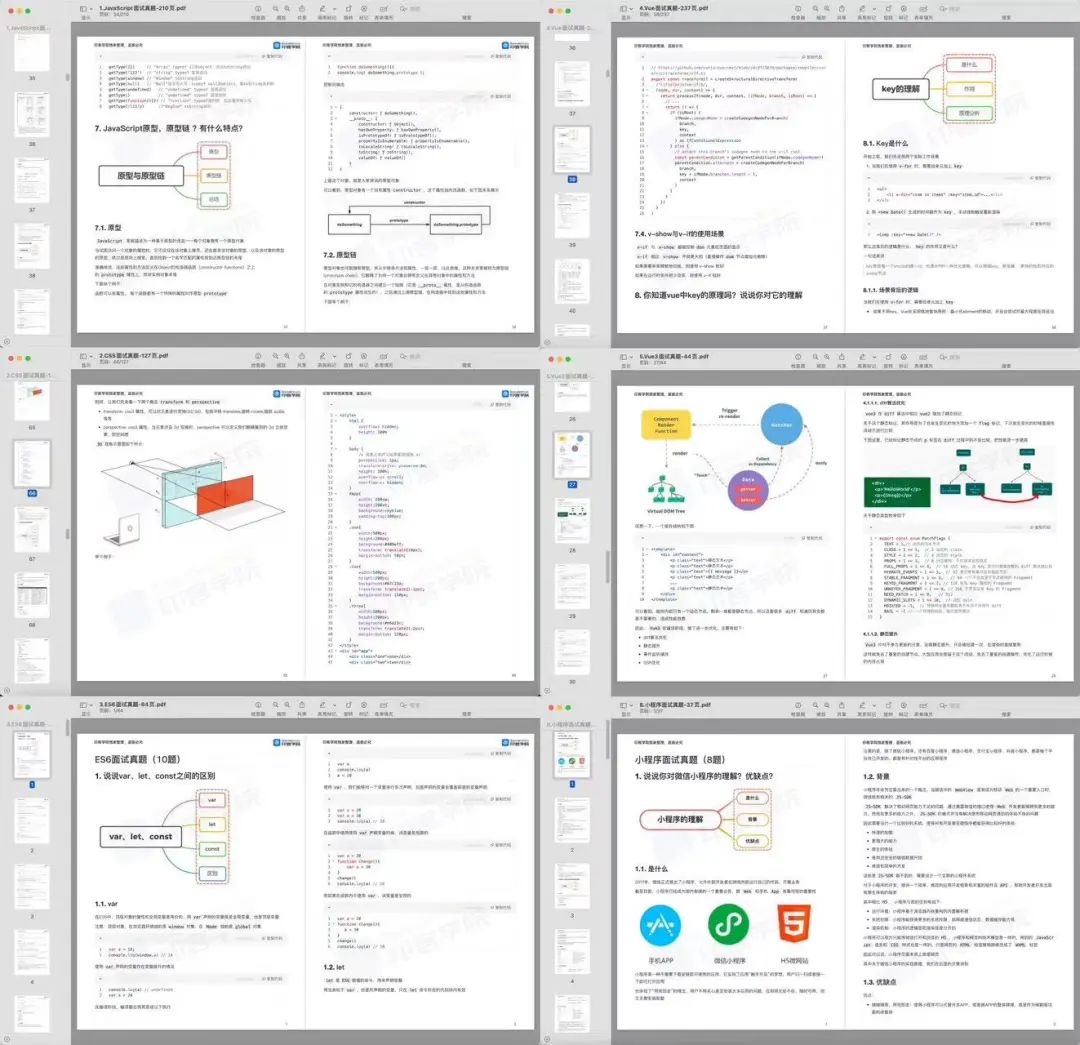The image size is (1080, 1045).
Task: Open form filling in the 1.JavaScript PDF window
Action: pos(384,9)
